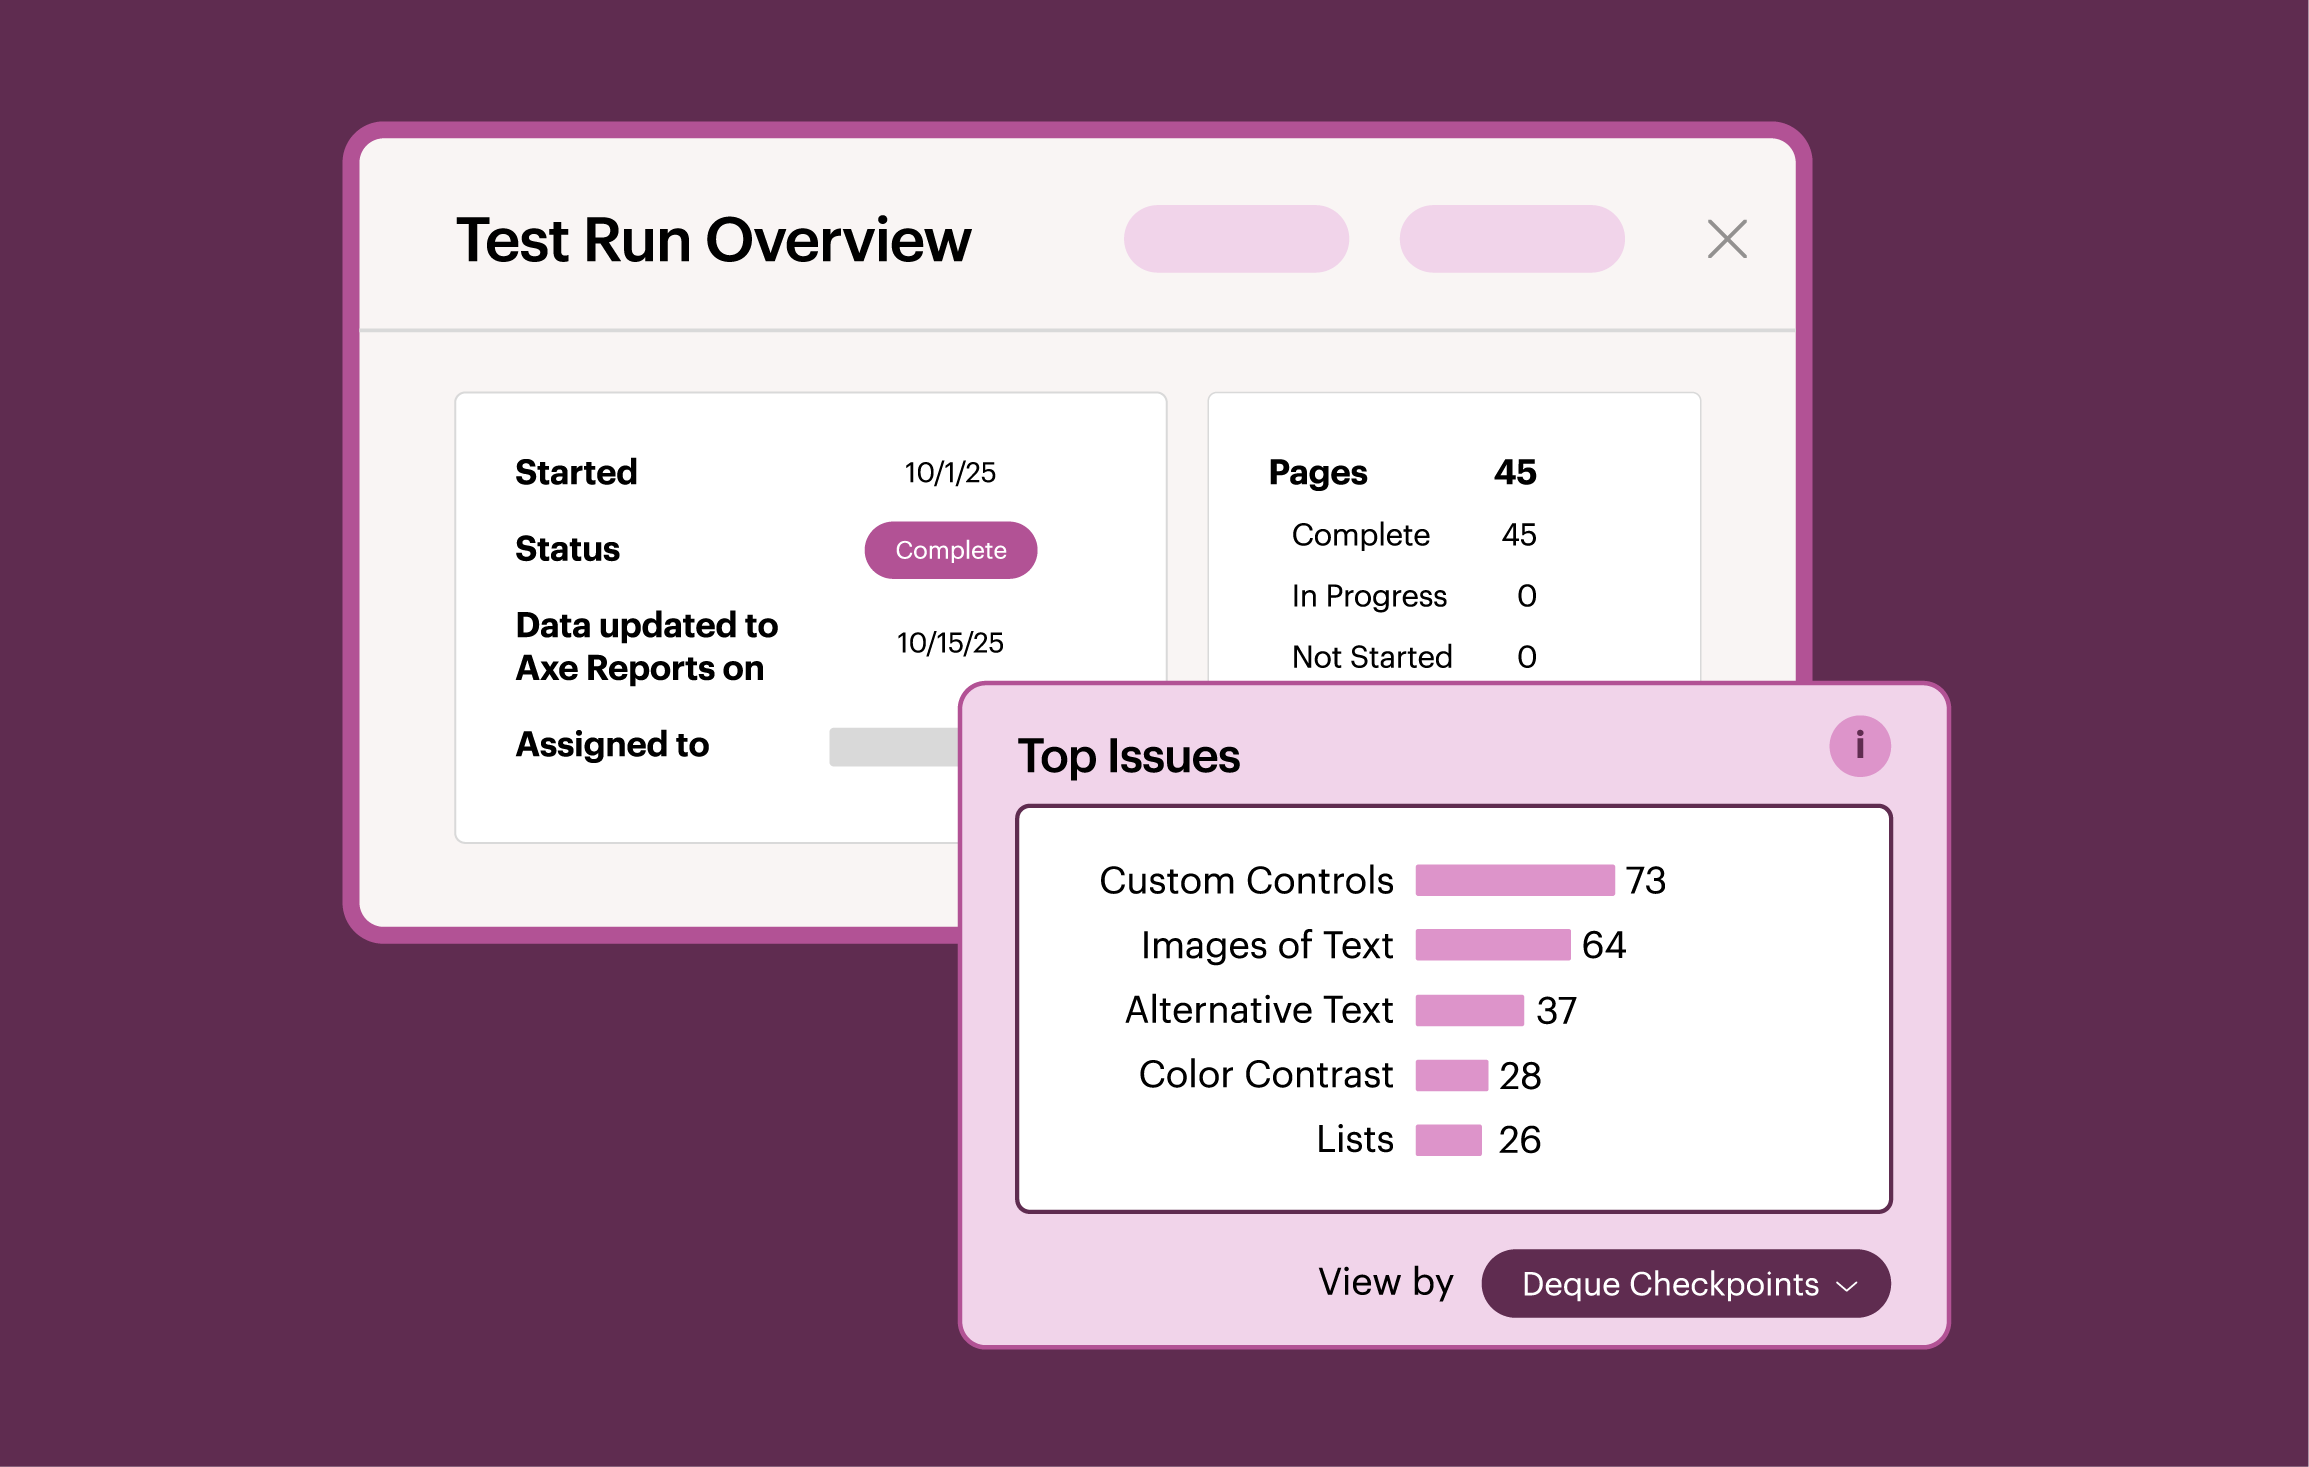Switch to the Top Issues panel
2309x1467 pixels.
pyautogui.click(x=1128, y=757)
